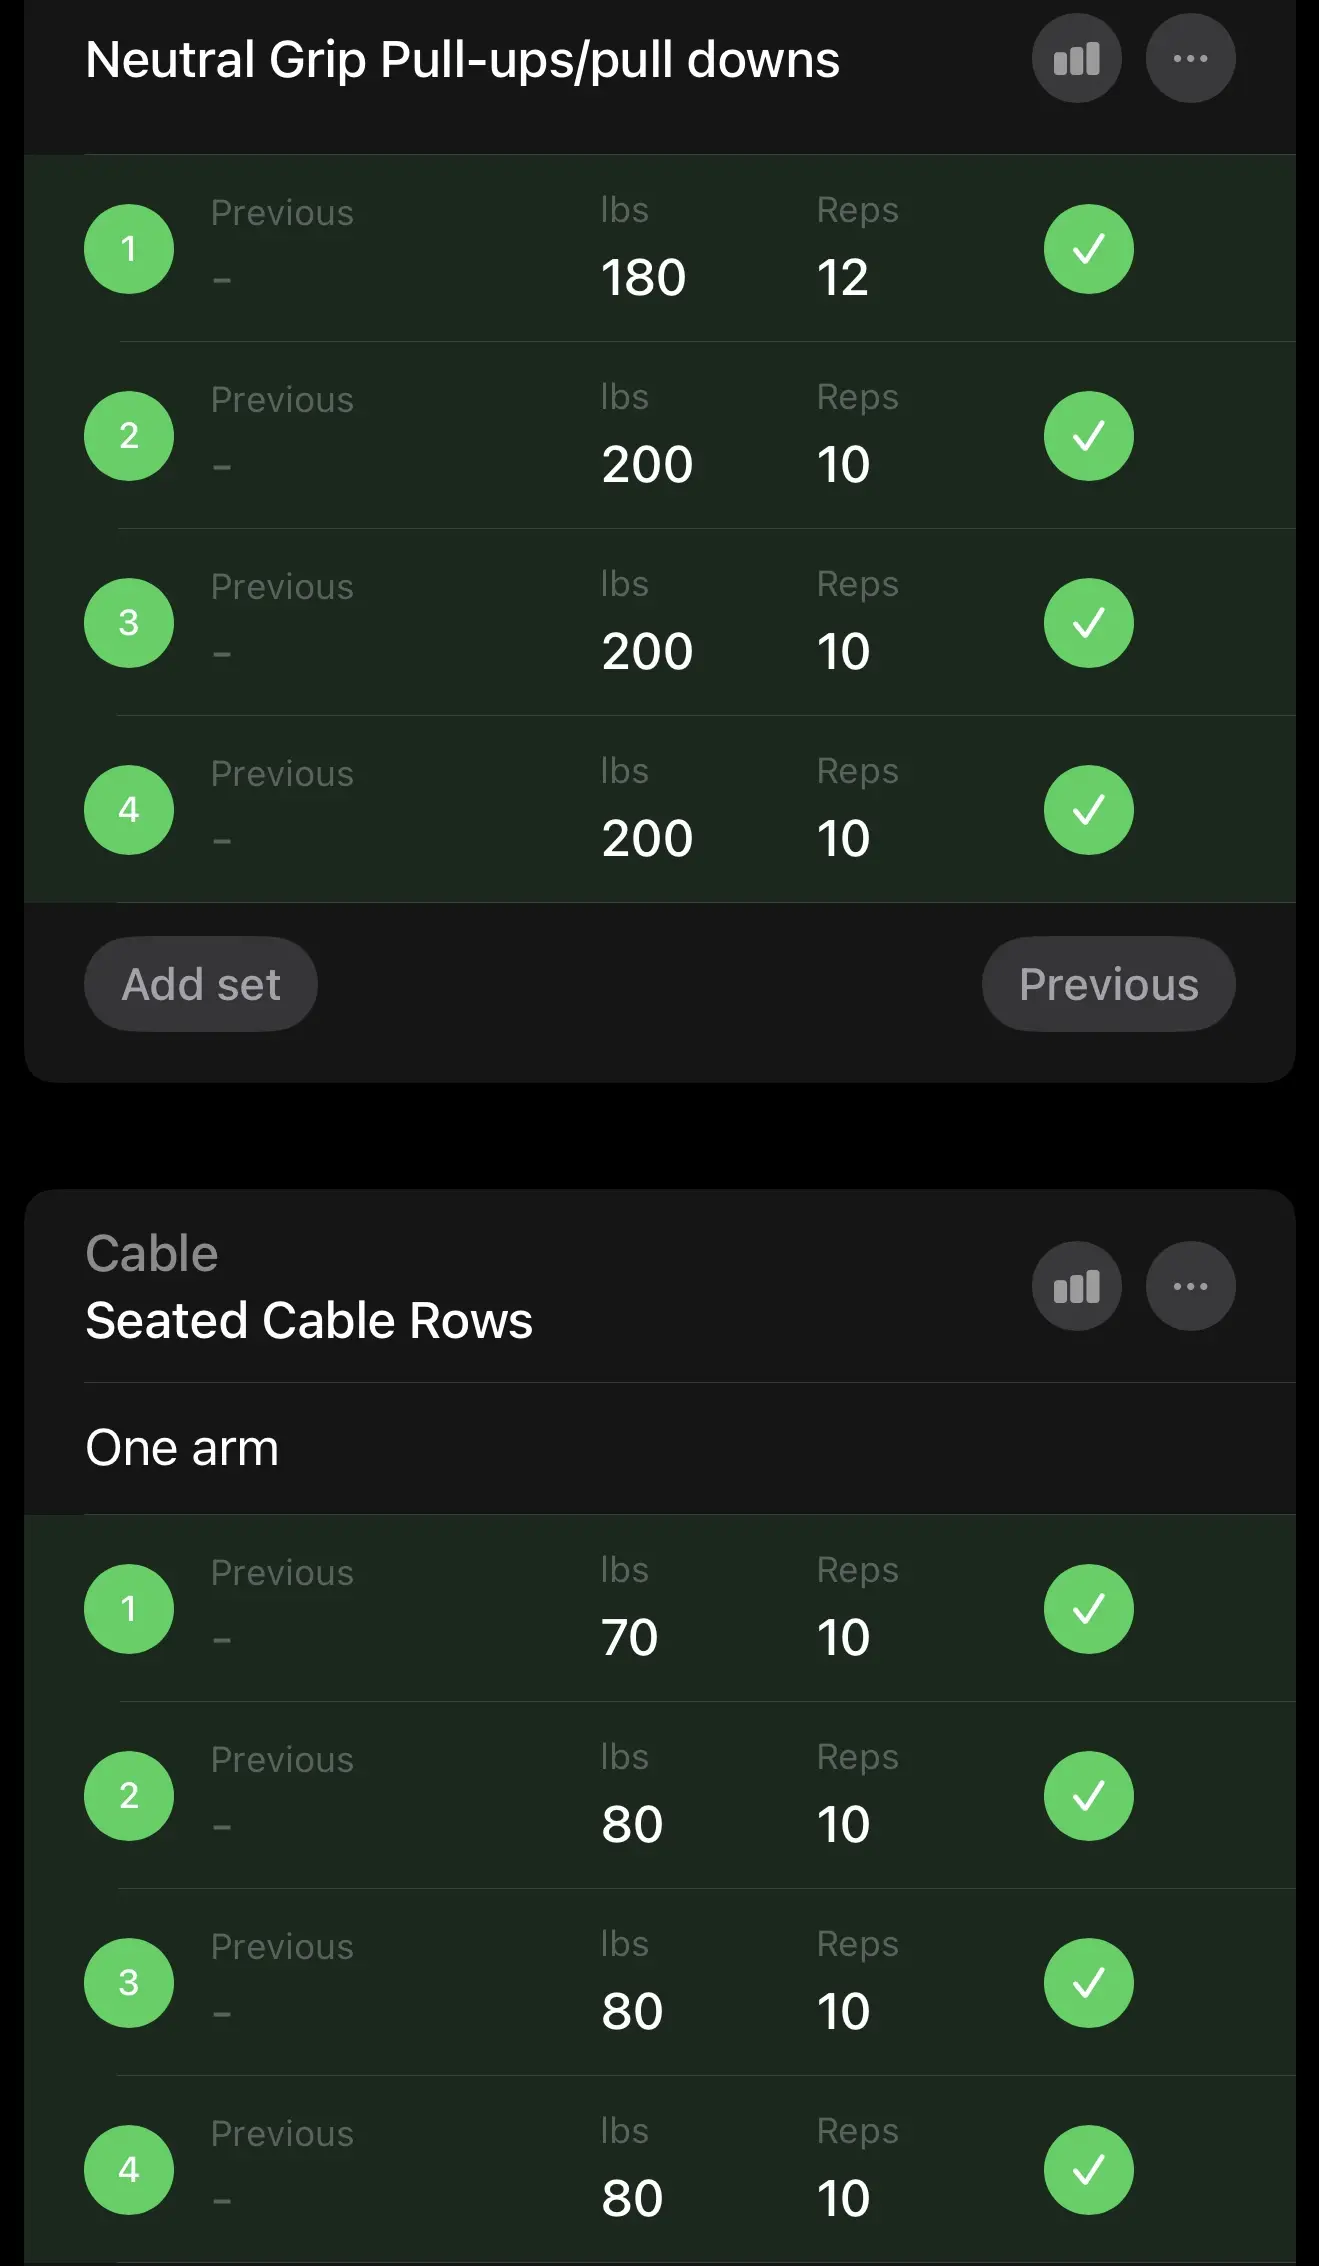Uncheck set 4 of Neutral Grip Pull-ups

point(1088,810)
